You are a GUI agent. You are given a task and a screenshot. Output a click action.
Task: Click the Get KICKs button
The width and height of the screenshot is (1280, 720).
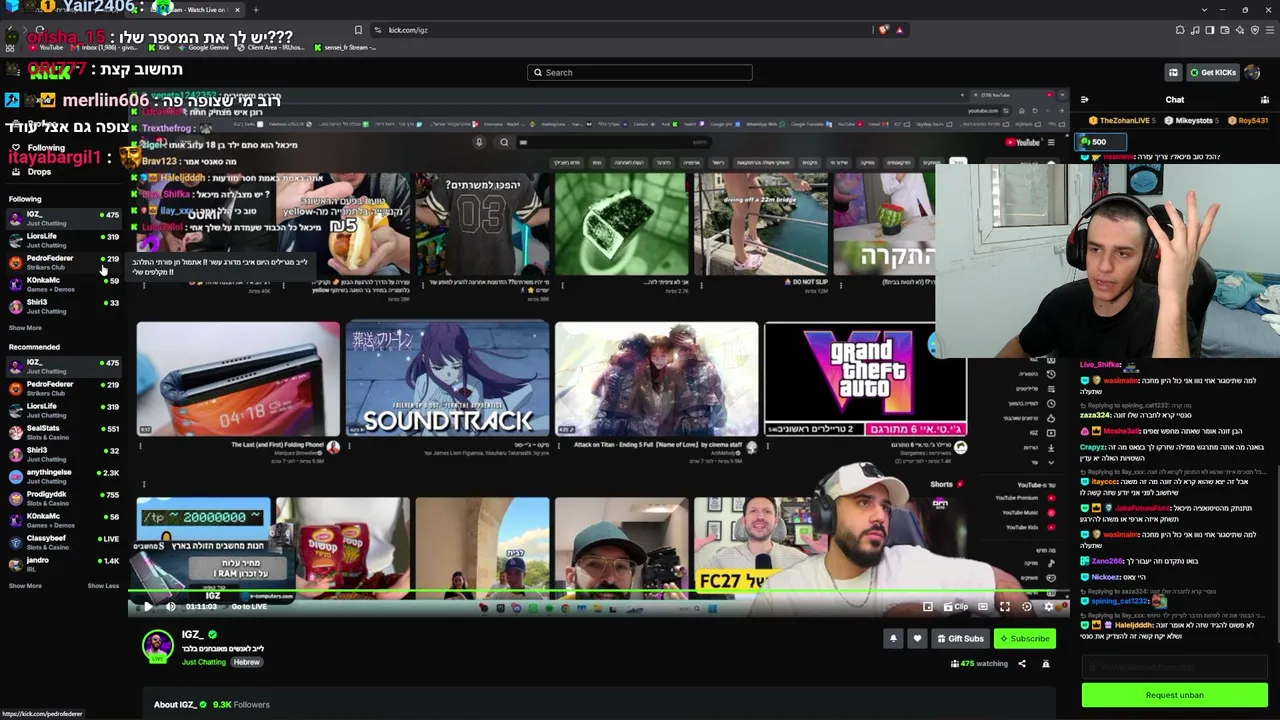[x=1212, y=72]
